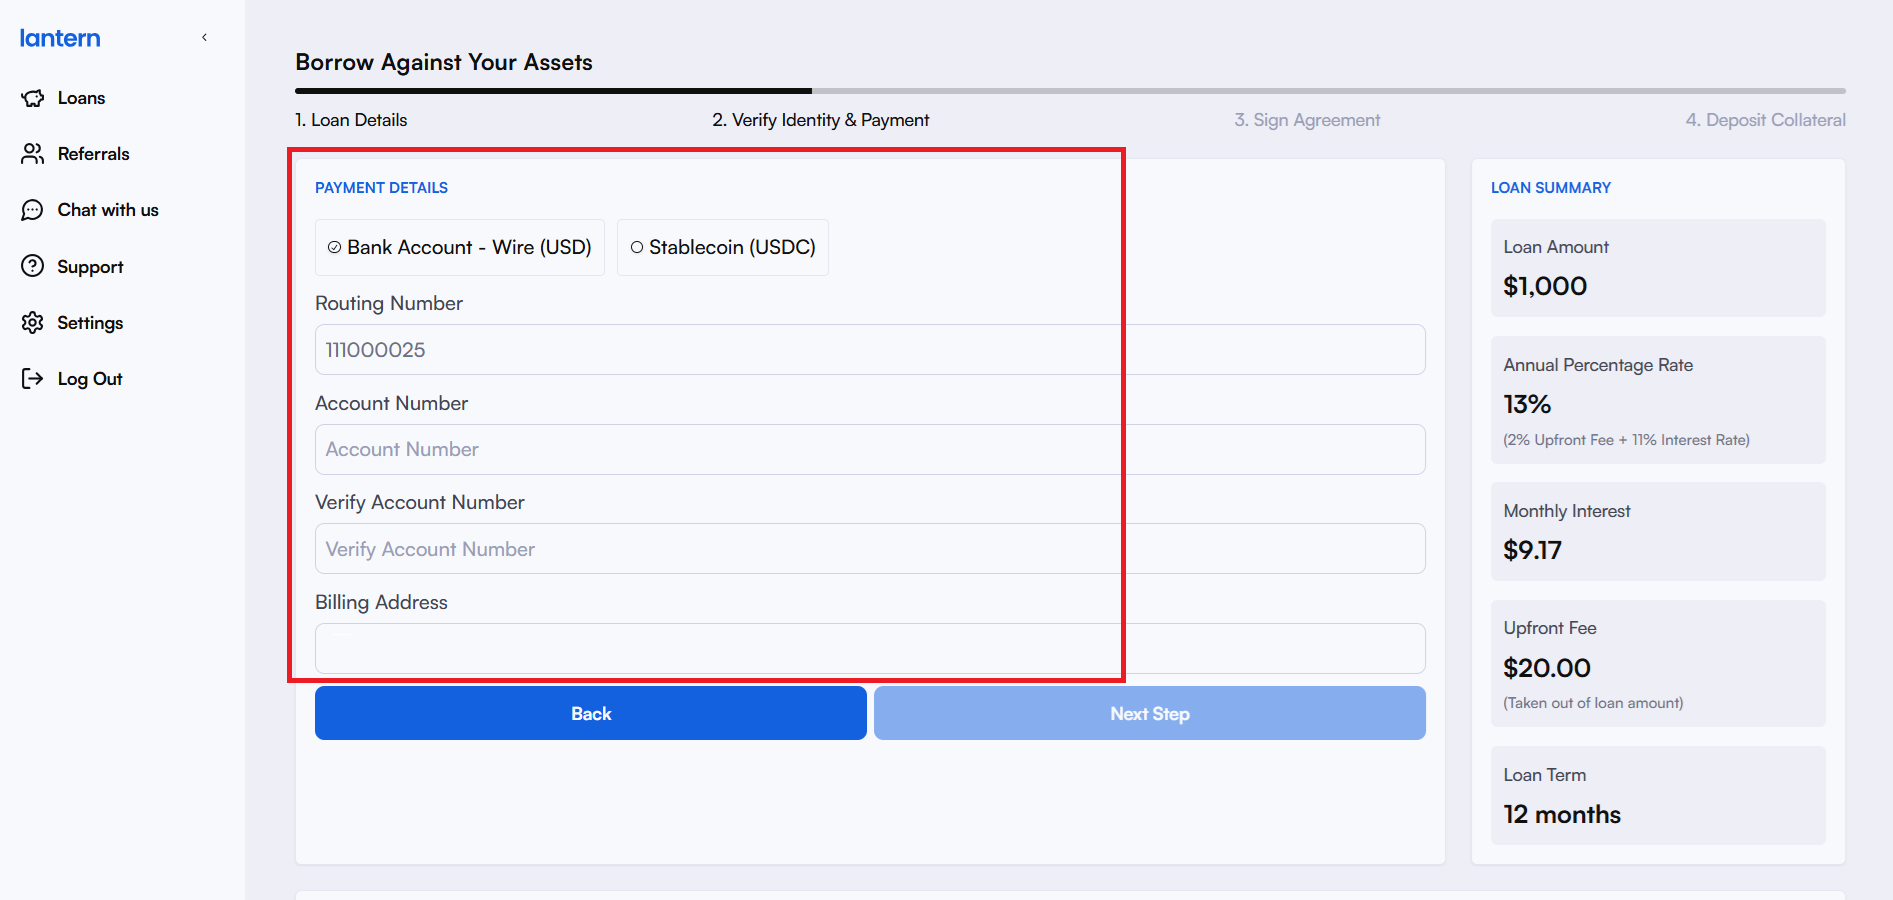Focus the Routing Number input field
The width and height of the screenshot is (1893, 900).
[x=869, y=349]
